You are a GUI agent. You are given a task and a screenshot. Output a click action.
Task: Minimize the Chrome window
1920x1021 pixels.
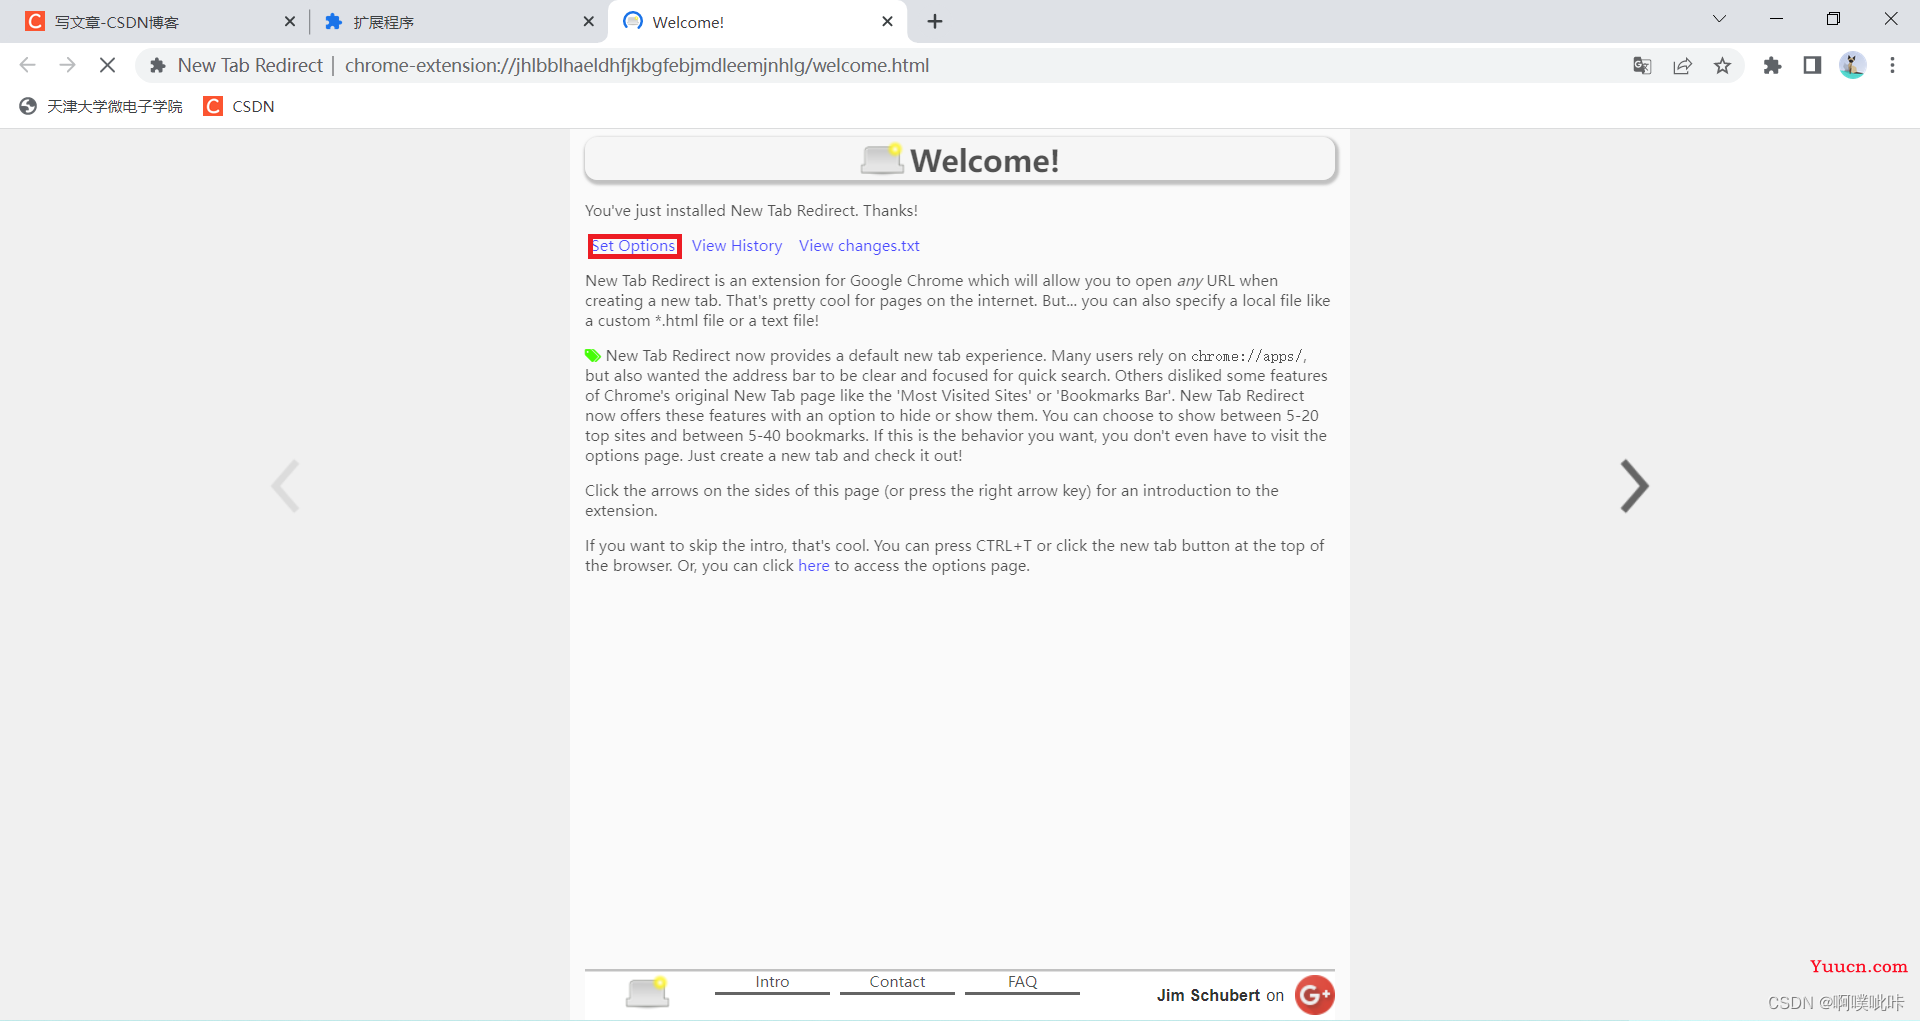tap(1776, 19)
